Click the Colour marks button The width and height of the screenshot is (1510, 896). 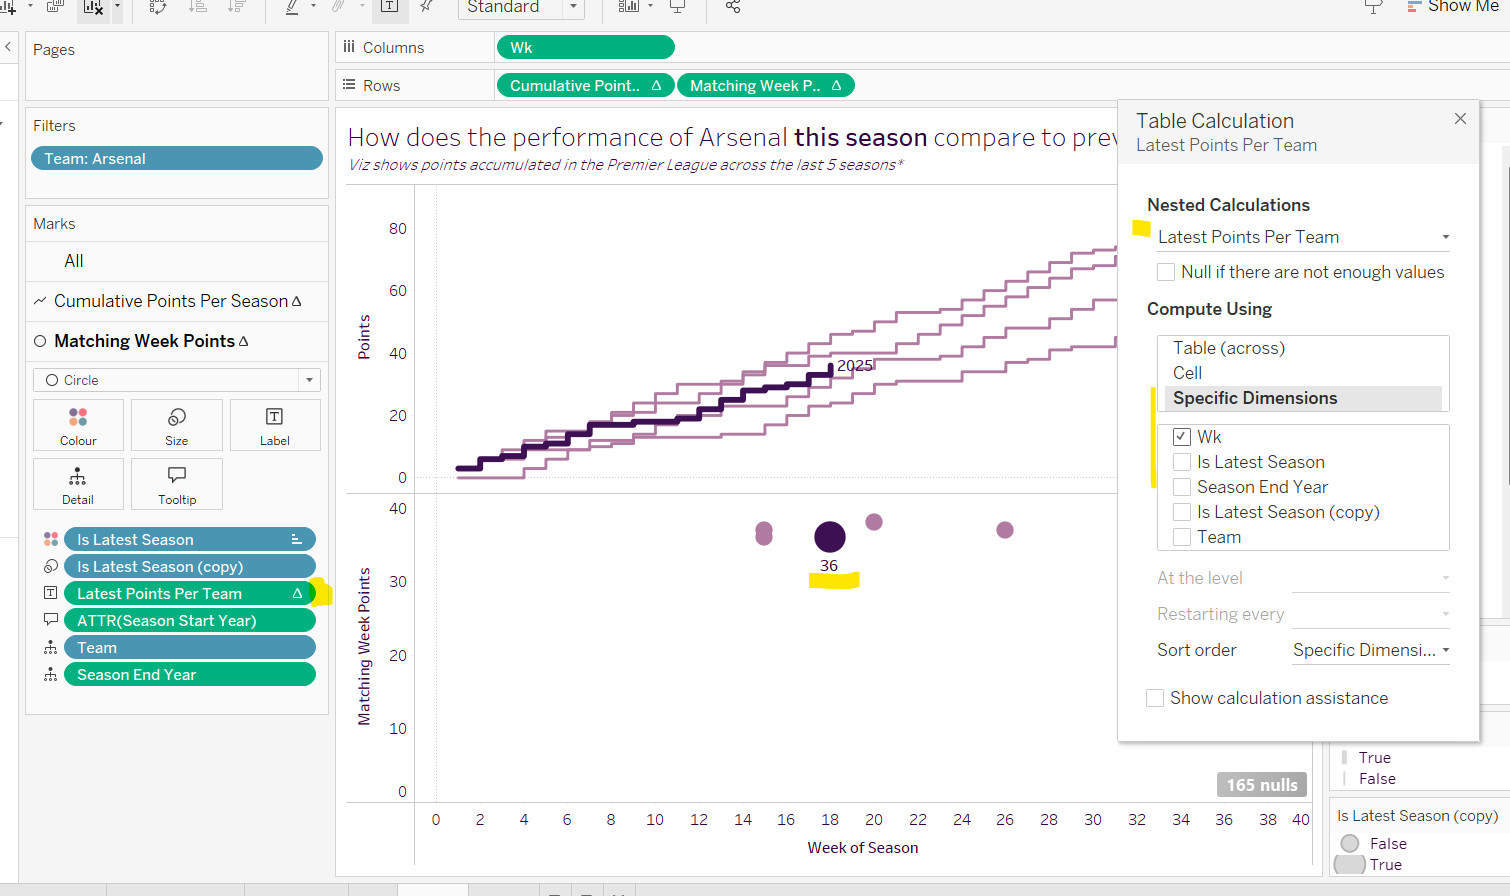pyautogui.click(x=78, y=425)
